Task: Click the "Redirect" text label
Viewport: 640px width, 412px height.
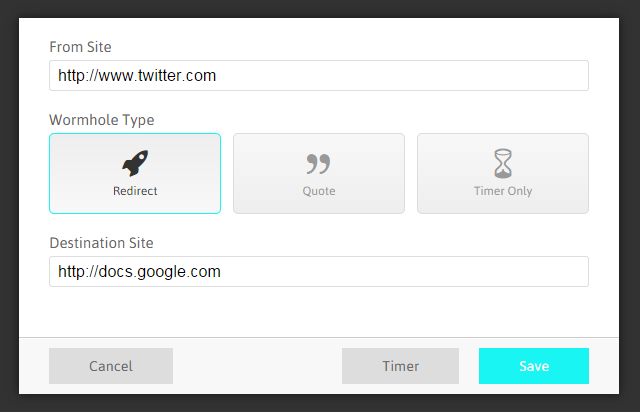Action: pyautogui.click(x=135, y=191)
